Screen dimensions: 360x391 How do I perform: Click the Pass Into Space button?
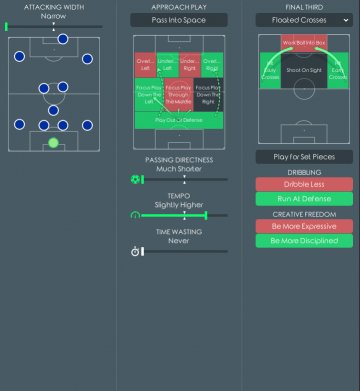(x=179, y=20)
